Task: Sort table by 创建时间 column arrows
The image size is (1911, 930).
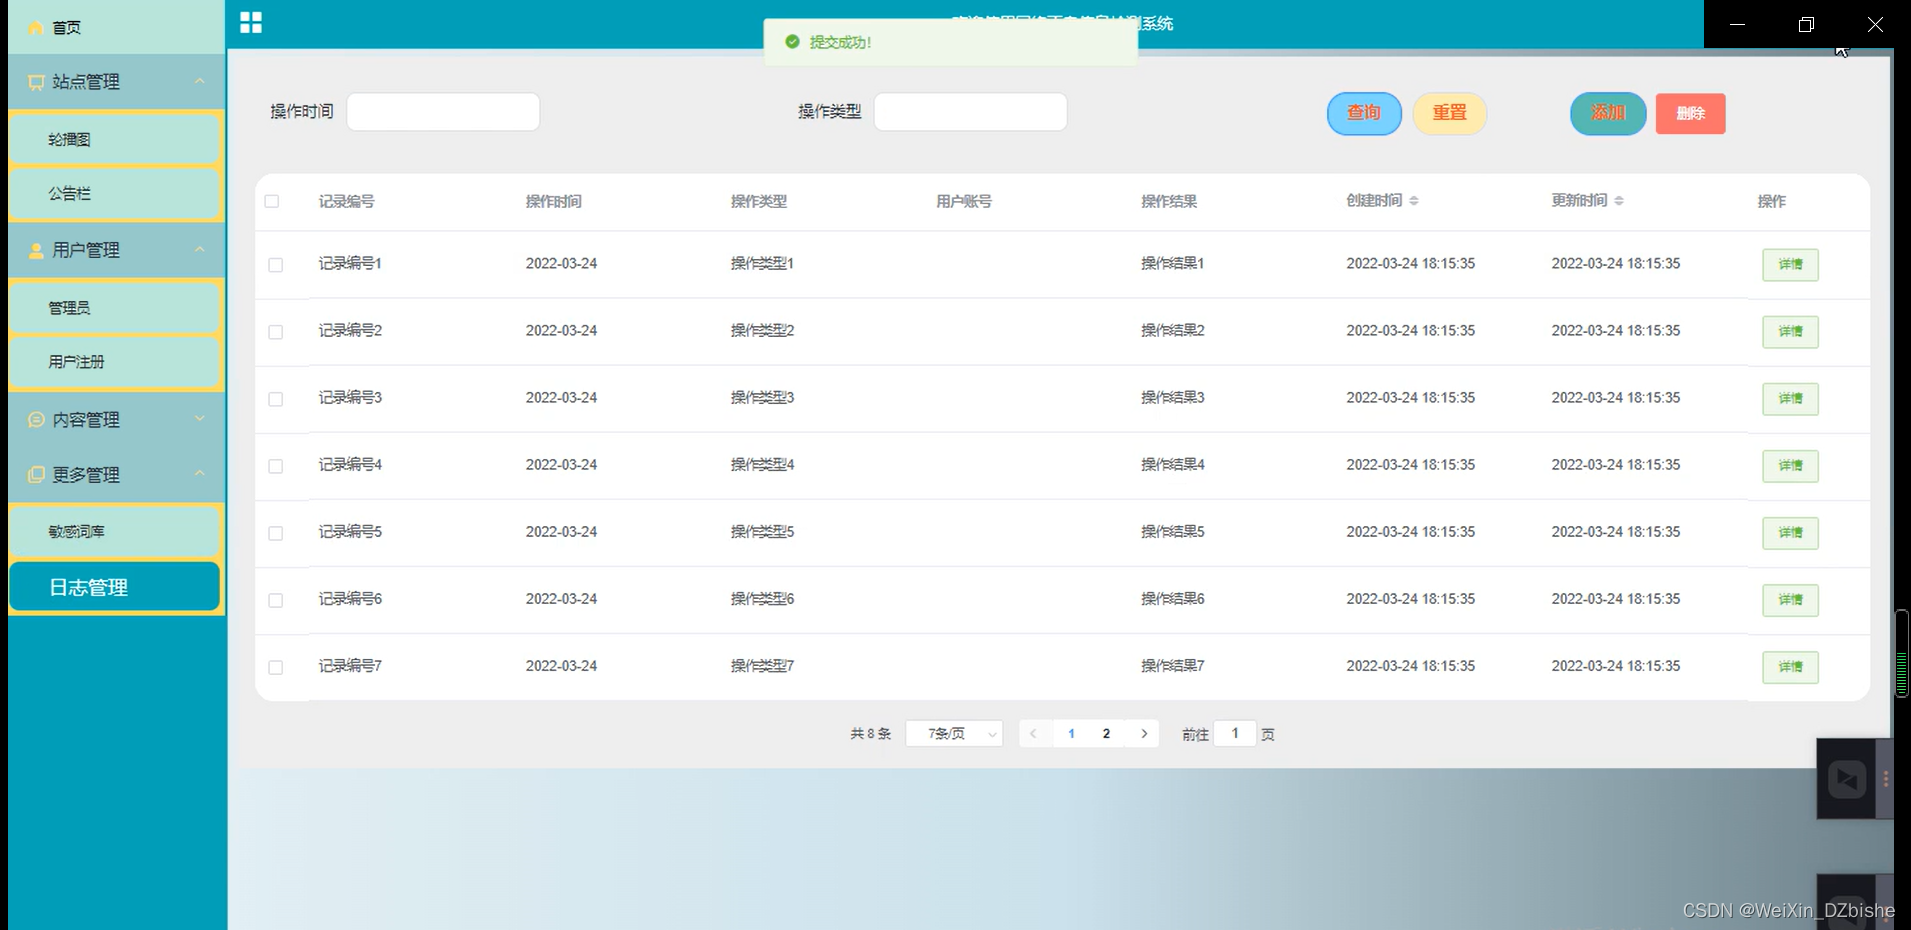Action: click(1413, 200)
